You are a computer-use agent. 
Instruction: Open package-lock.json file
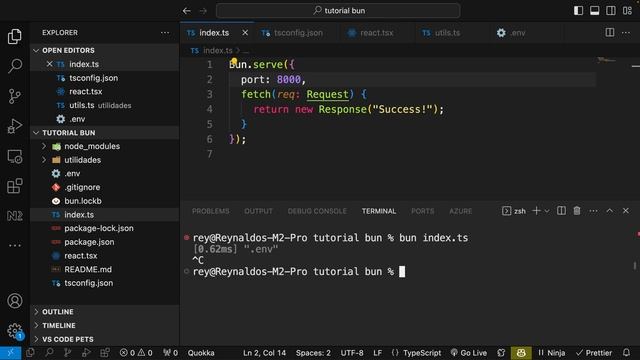[104, 228]
